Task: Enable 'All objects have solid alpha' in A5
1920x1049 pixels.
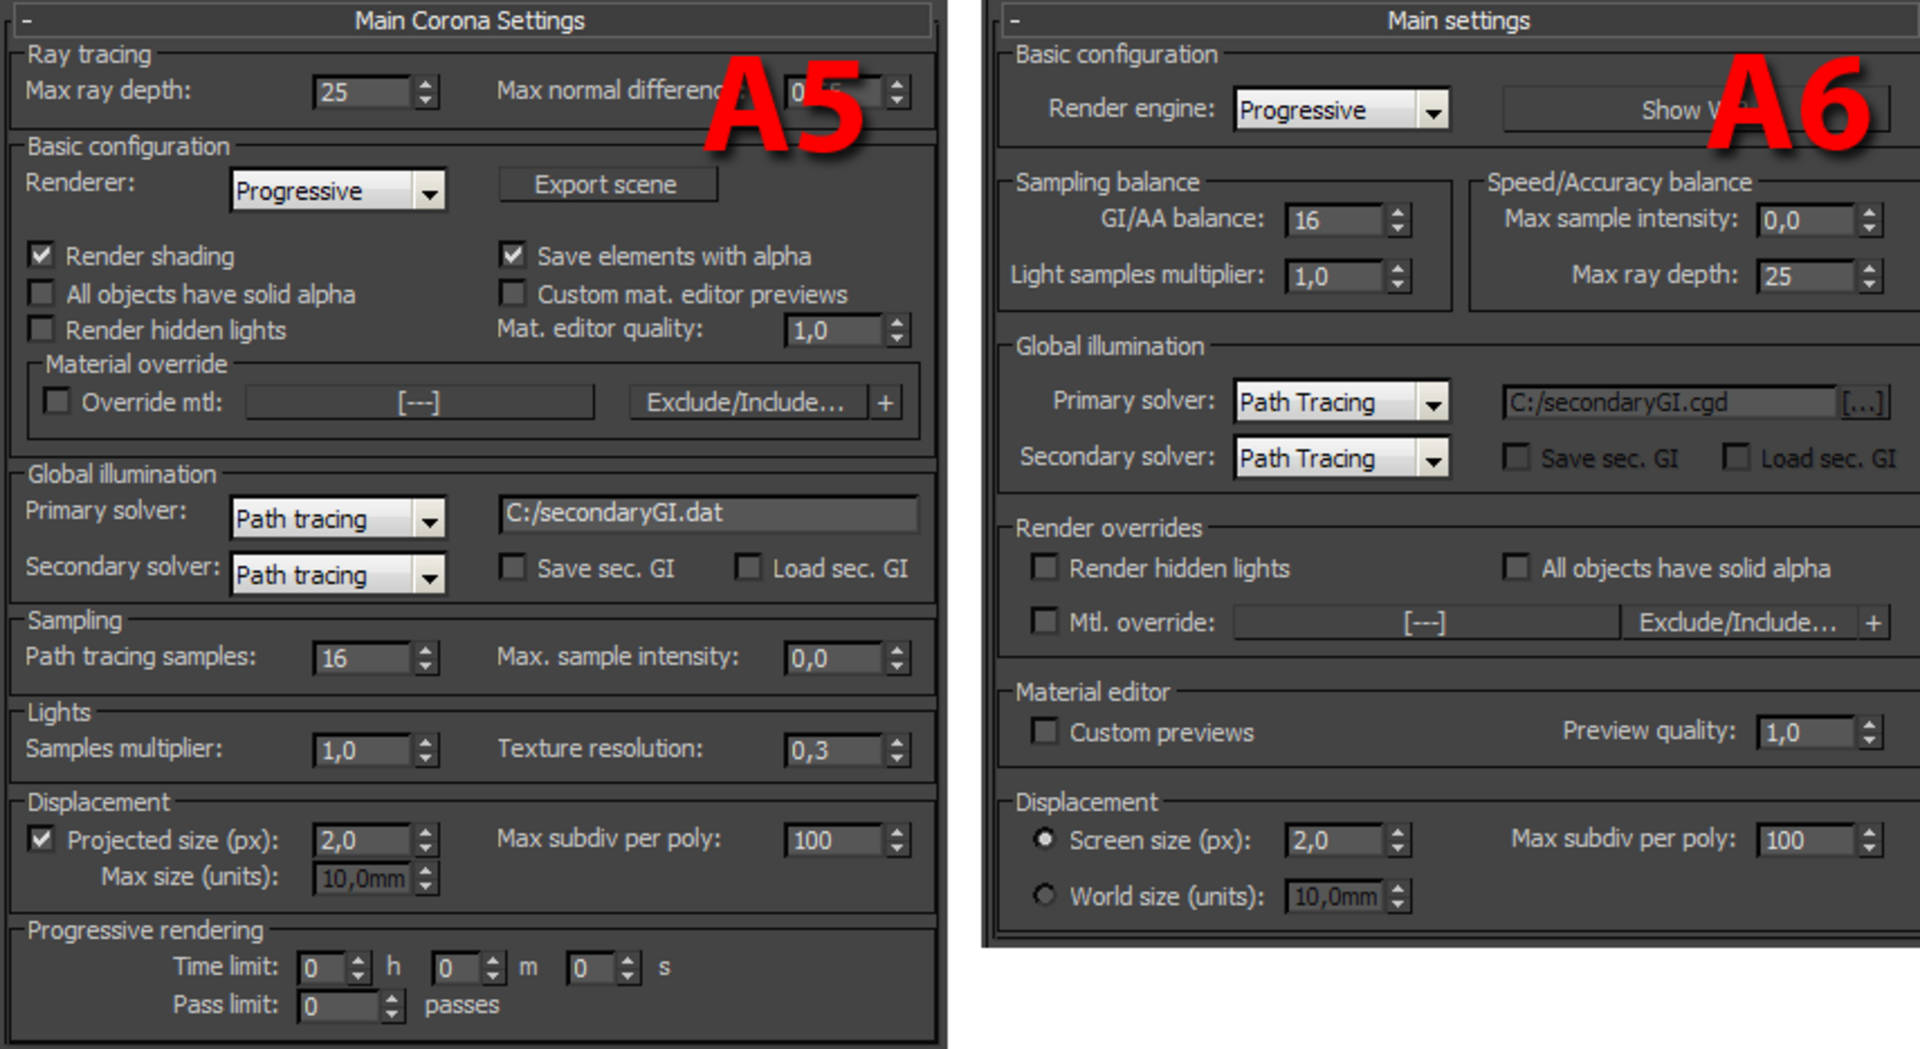Action: click(41, 293)
